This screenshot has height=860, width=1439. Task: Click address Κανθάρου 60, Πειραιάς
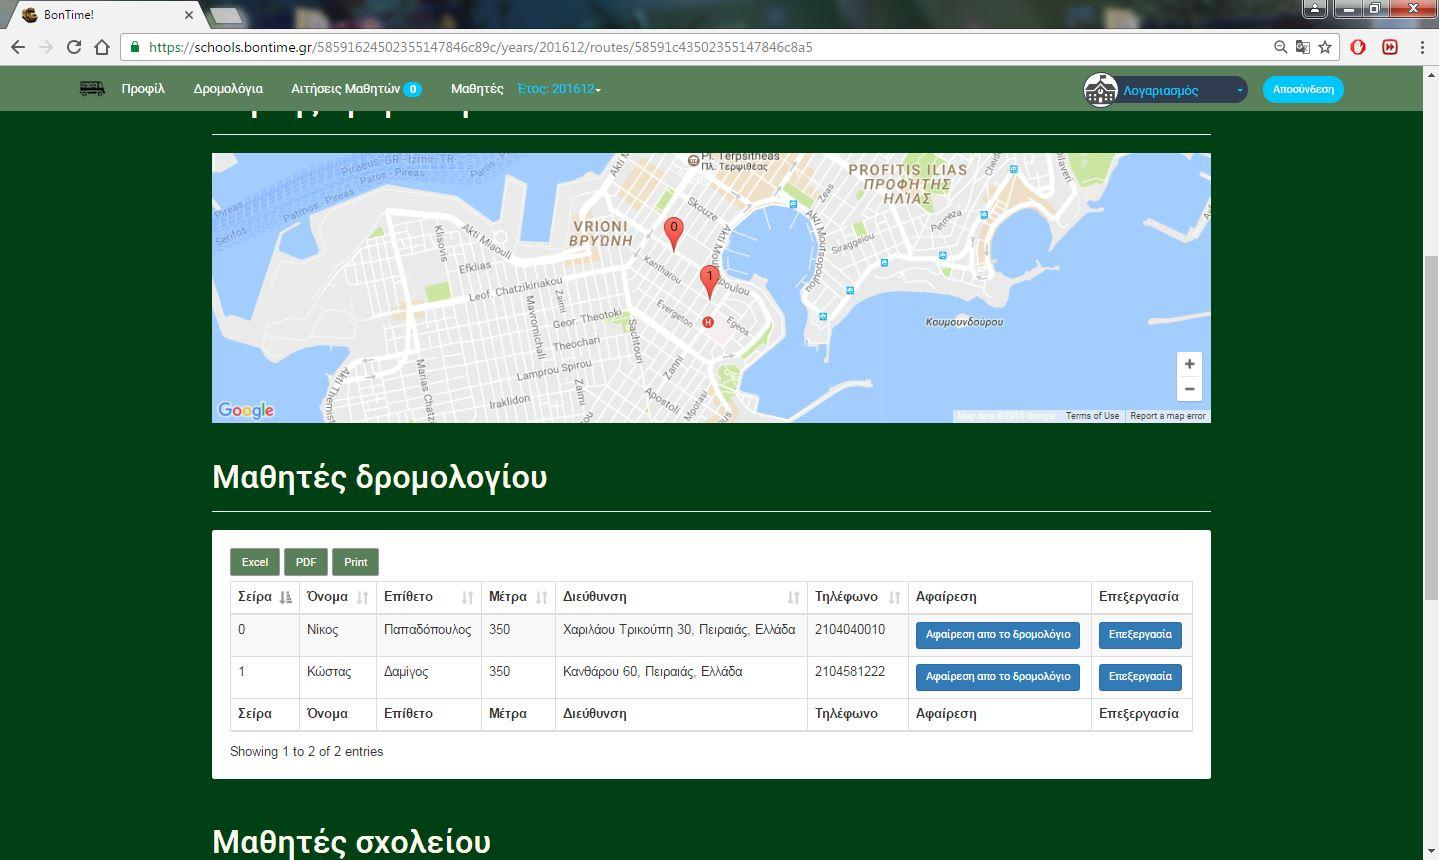(x=653, y=672)
